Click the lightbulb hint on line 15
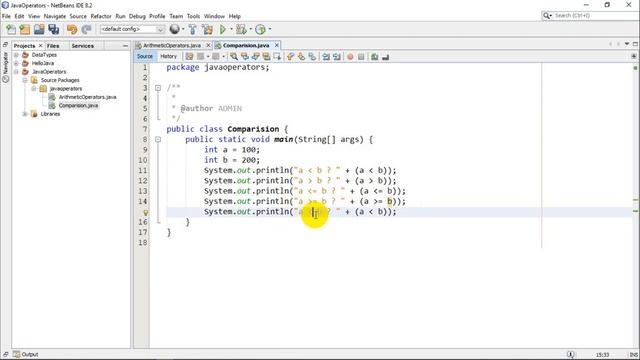640x360 pixels. click(x=145, y=212)
